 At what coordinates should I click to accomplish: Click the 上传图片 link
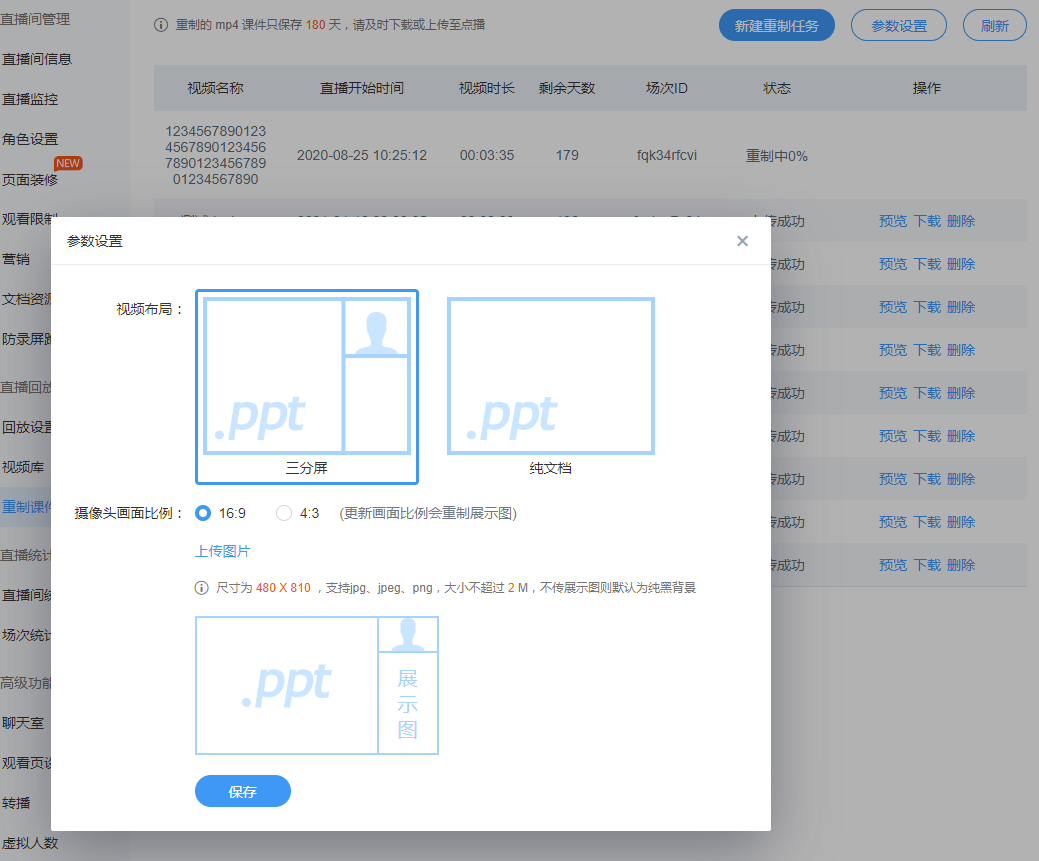tap(223, 551)
